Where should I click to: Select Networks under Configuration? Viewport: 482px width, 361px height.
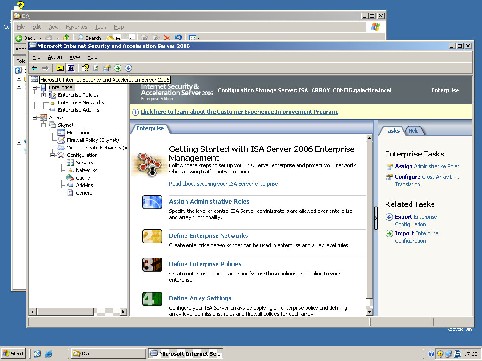coord(86,170)
